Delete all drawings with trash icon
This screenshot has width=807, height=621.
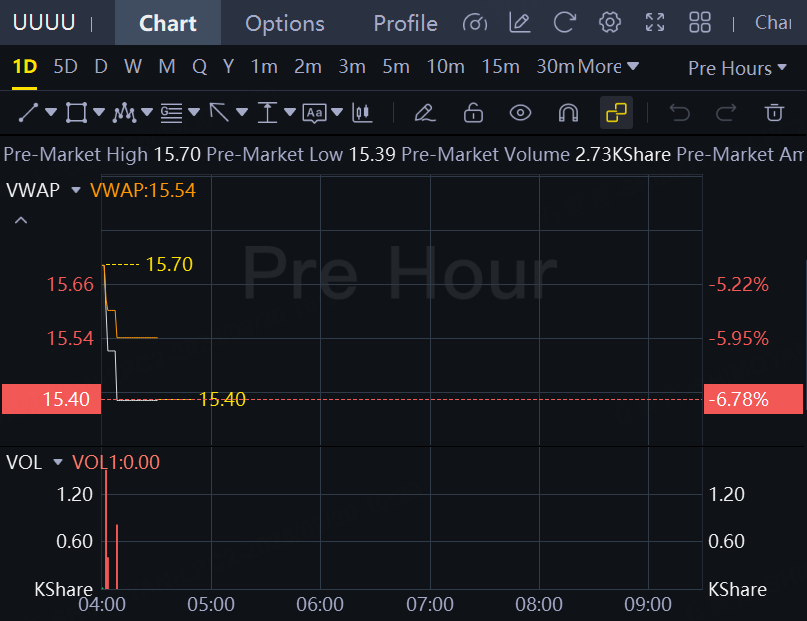[774, 113]
